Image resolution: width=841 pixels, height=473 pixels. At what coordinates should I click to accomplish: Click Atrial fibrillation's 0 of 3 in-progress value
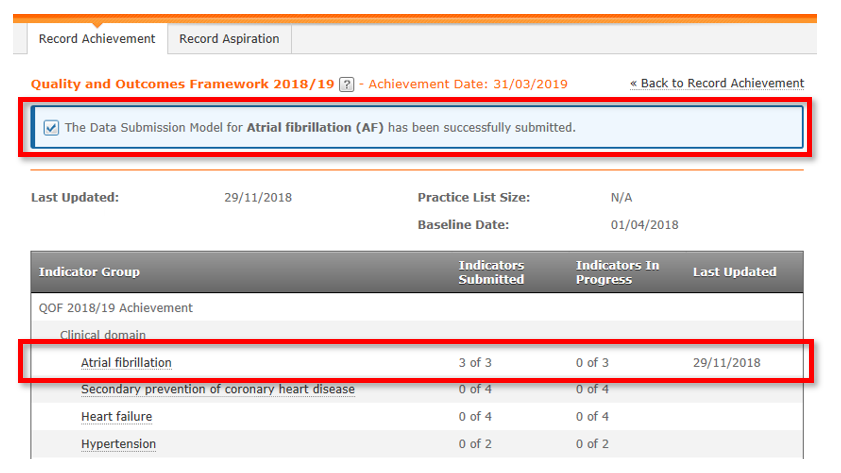point(592,363)
